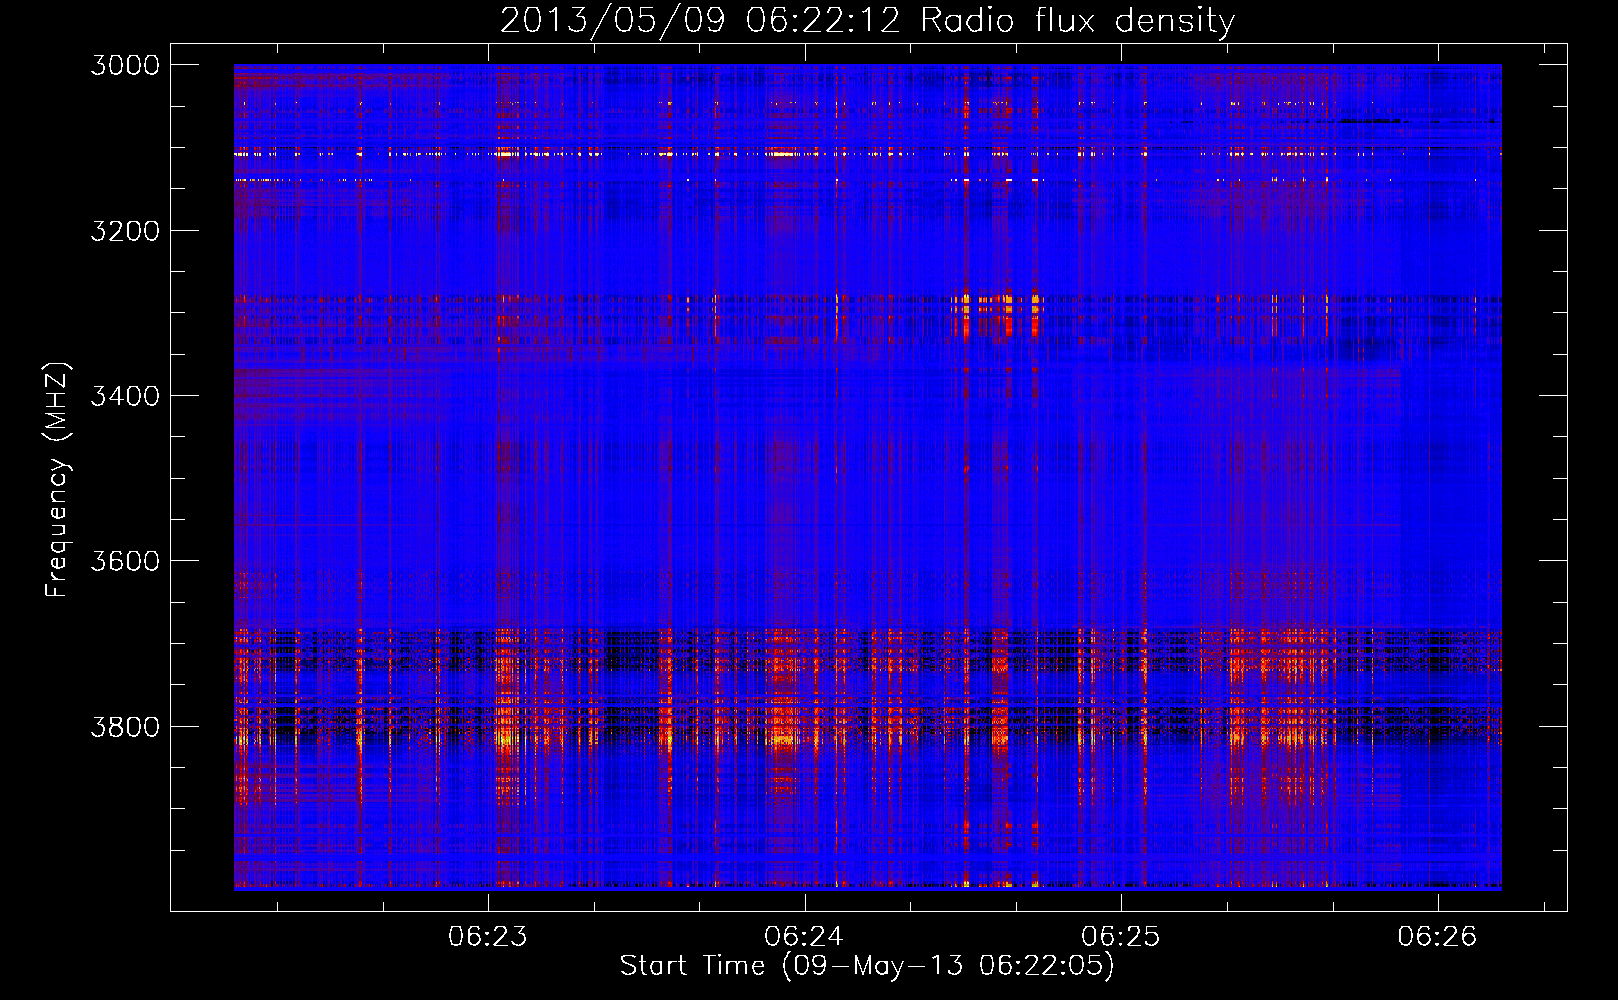Click the 3400 frequency axis label
1618x1000 pixels.
tap(125, 396)
